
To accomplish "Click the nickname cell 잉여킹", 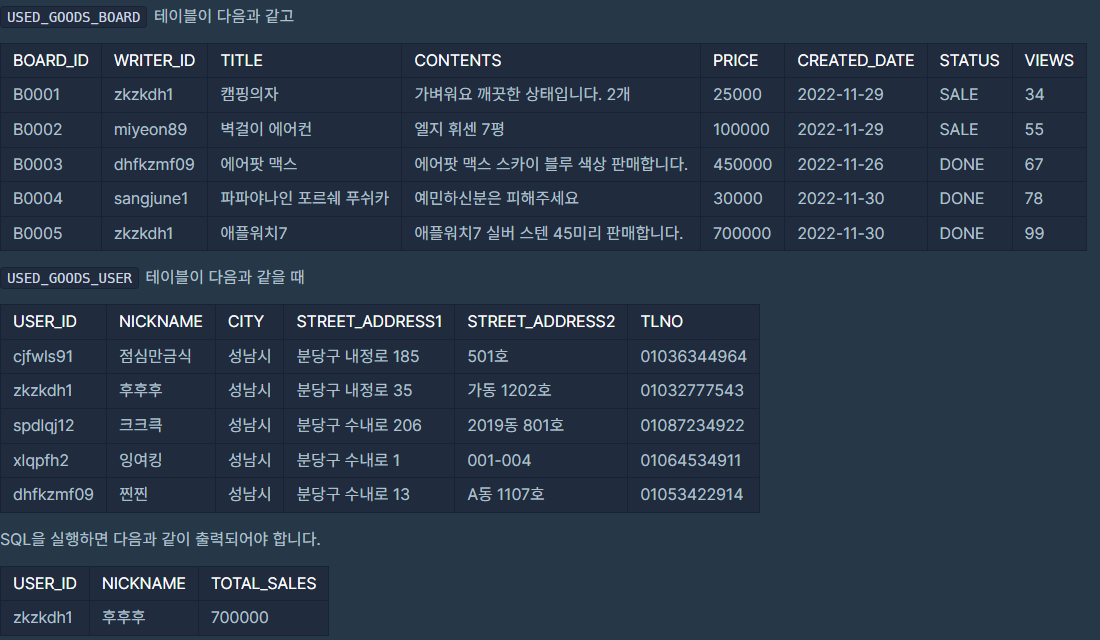I will pos(161,460).
